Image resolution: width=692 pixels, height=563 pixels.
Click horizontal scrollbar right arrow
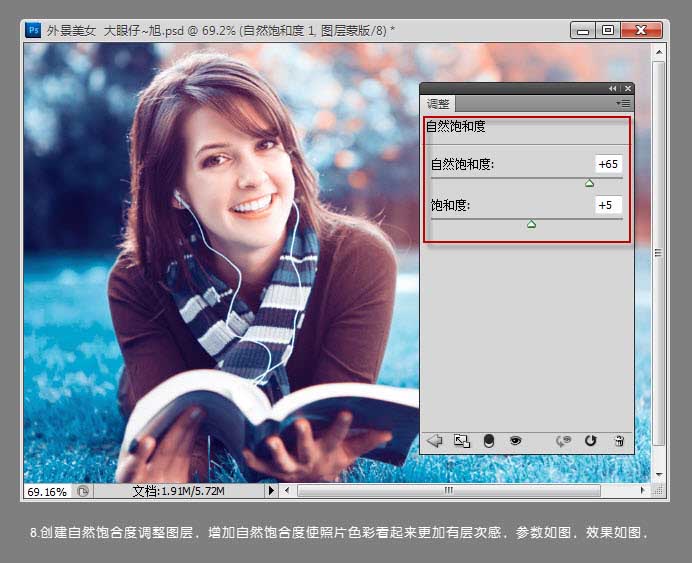tap(643, 490)
